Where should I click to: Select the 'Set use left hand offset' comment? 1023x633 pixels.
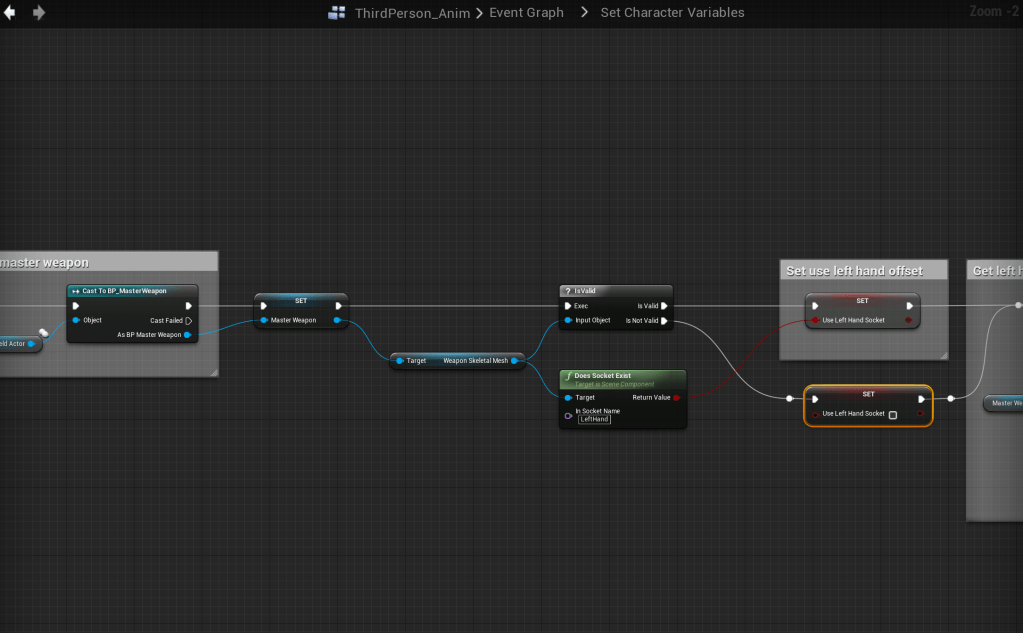pos(853,271)
